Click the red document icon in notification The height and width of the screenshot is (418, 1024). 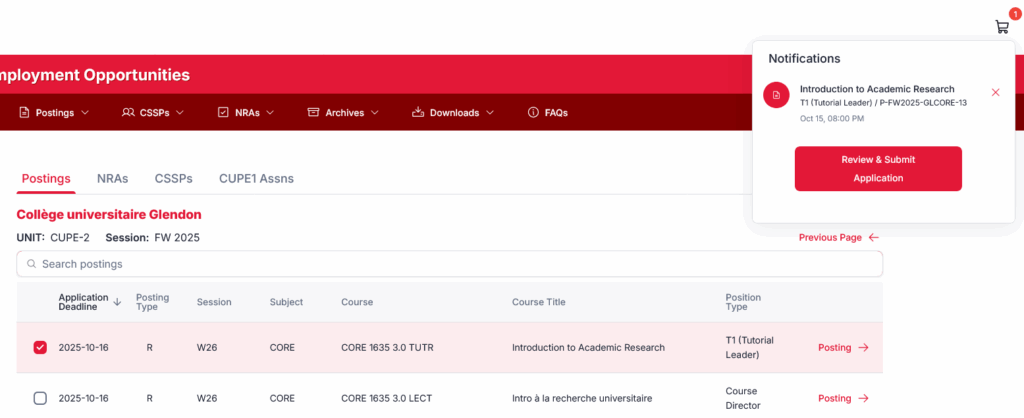775,94
